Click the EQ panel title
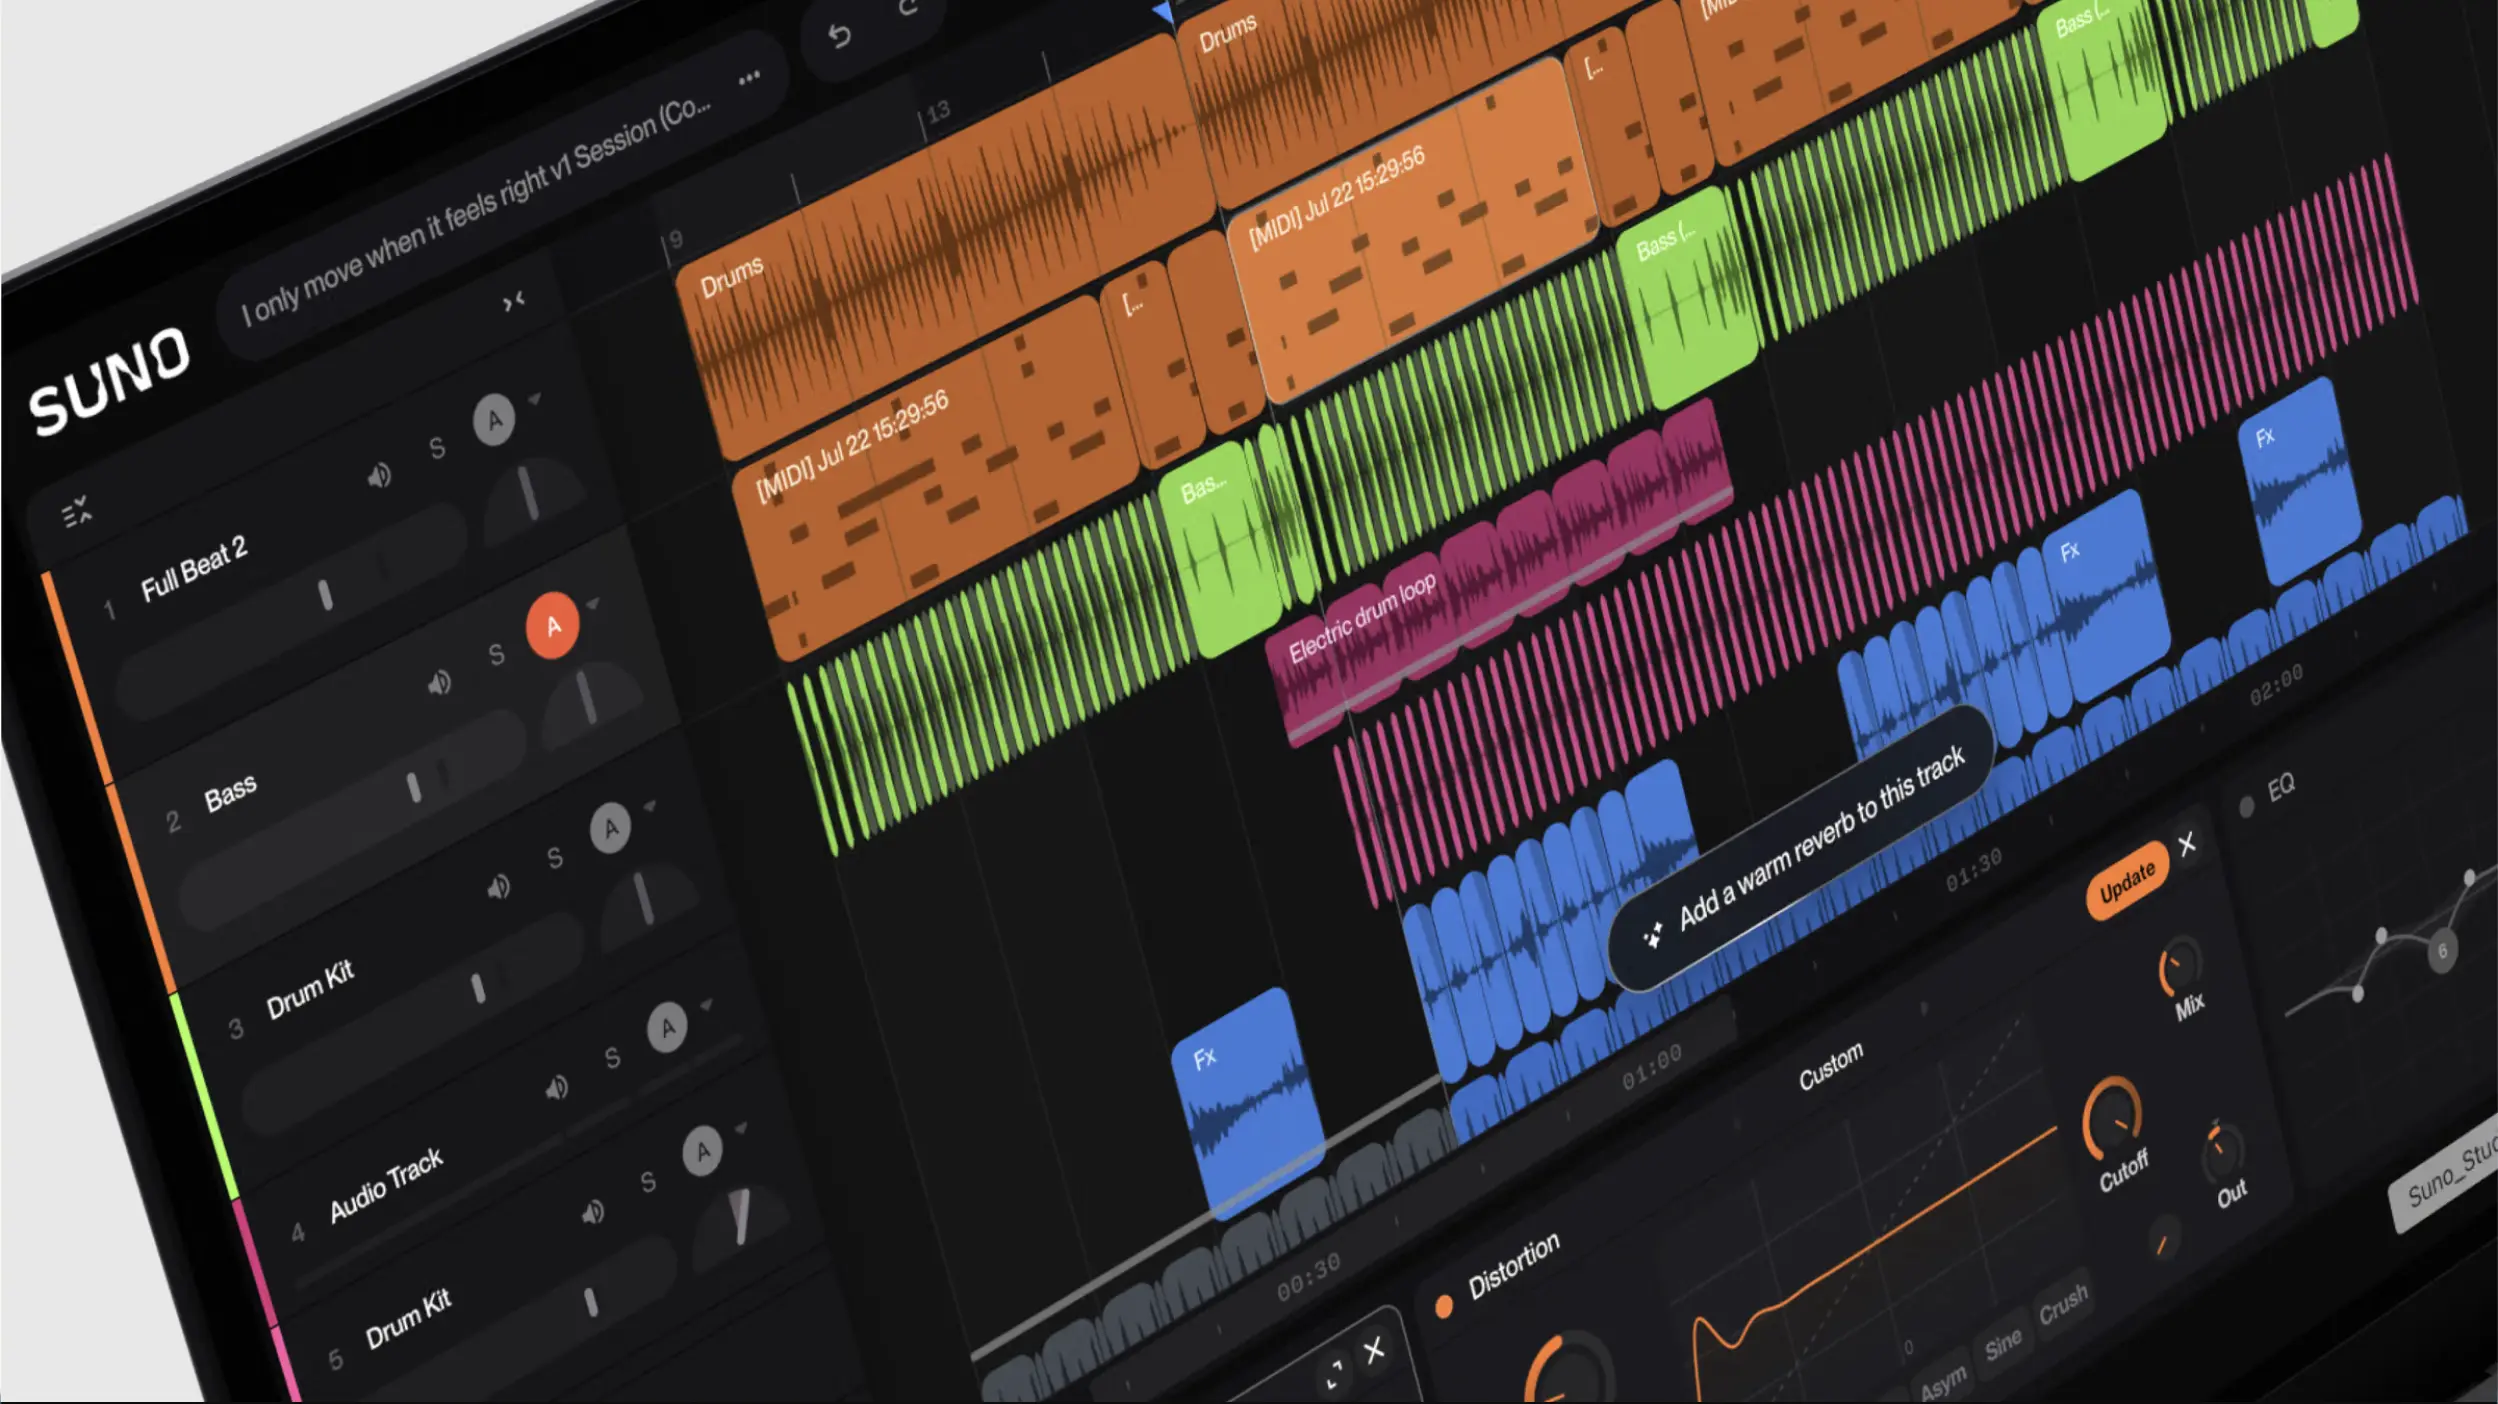Viewport: 2498px width, 1404px height. click(2281, 788)
